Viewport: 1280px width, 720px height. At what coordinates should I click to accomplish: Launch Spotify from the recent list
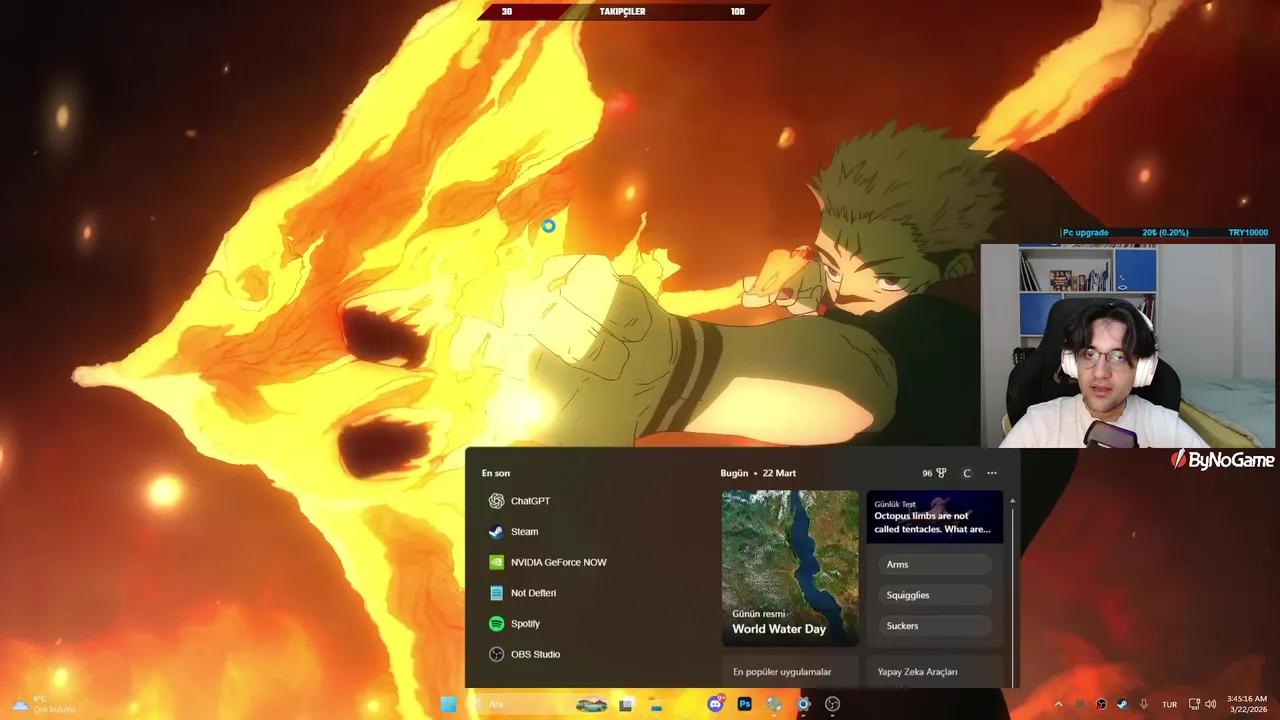coord(514,624)
